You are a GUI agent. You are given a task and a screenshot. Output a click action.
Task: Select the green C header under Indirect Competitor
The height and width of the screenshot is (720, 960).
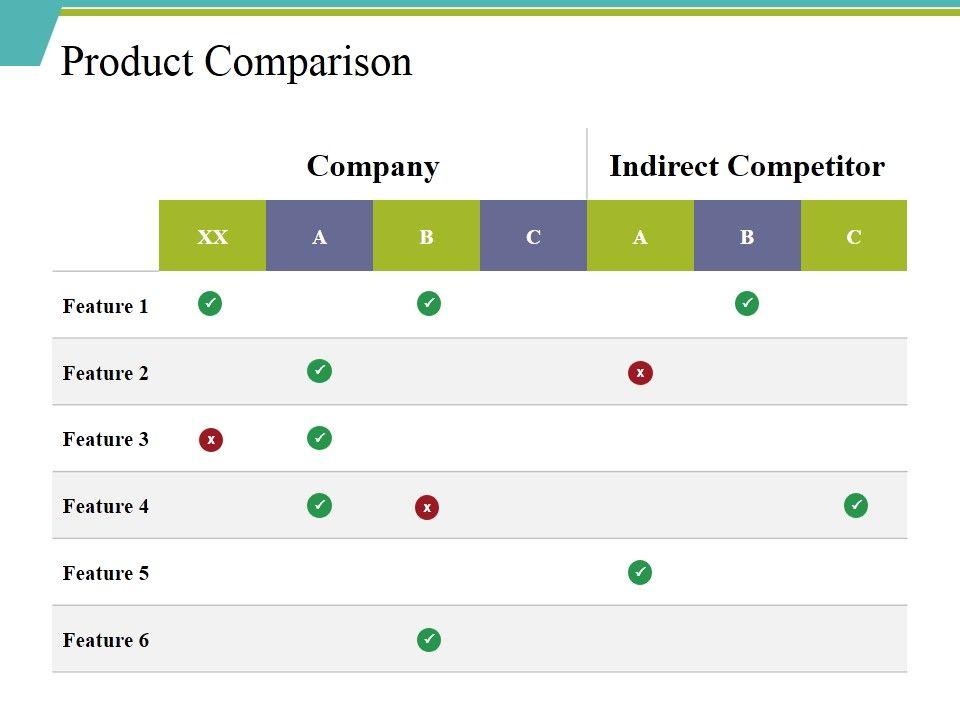[x=854, y=236]
